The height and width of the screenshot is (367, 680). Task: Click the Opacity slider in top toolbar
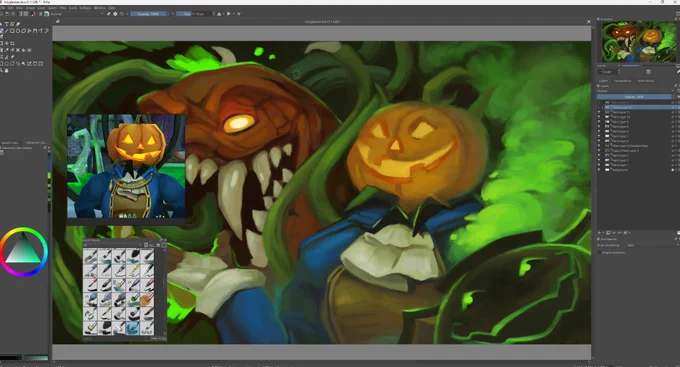(148, 14)
